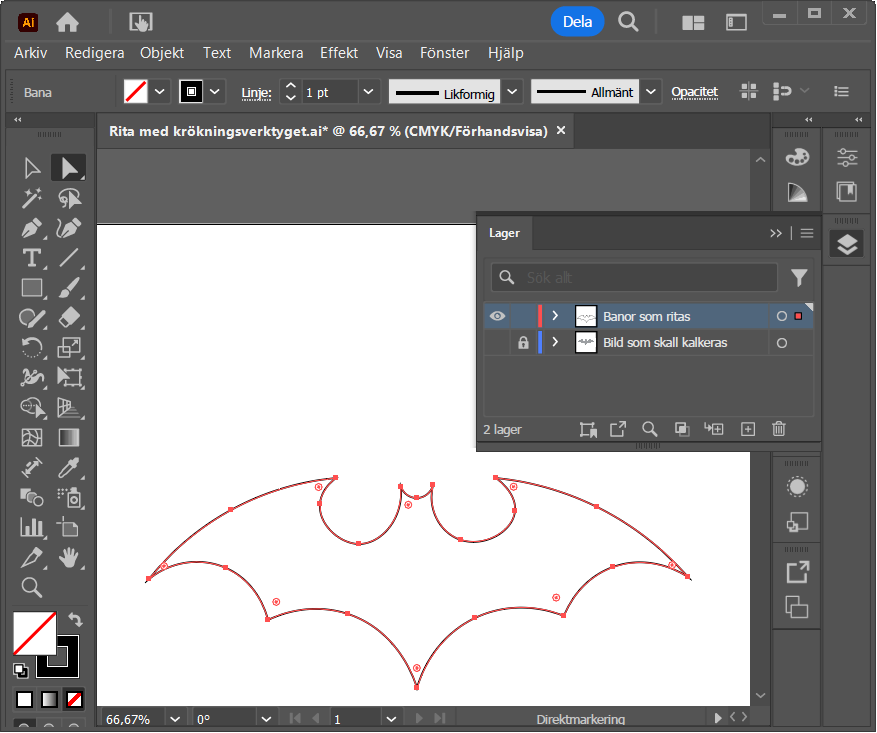877x733 pixels.
Task: Activate the Zoom tool in toolbar
Action: pyautogui.click(x=32, y=587)
